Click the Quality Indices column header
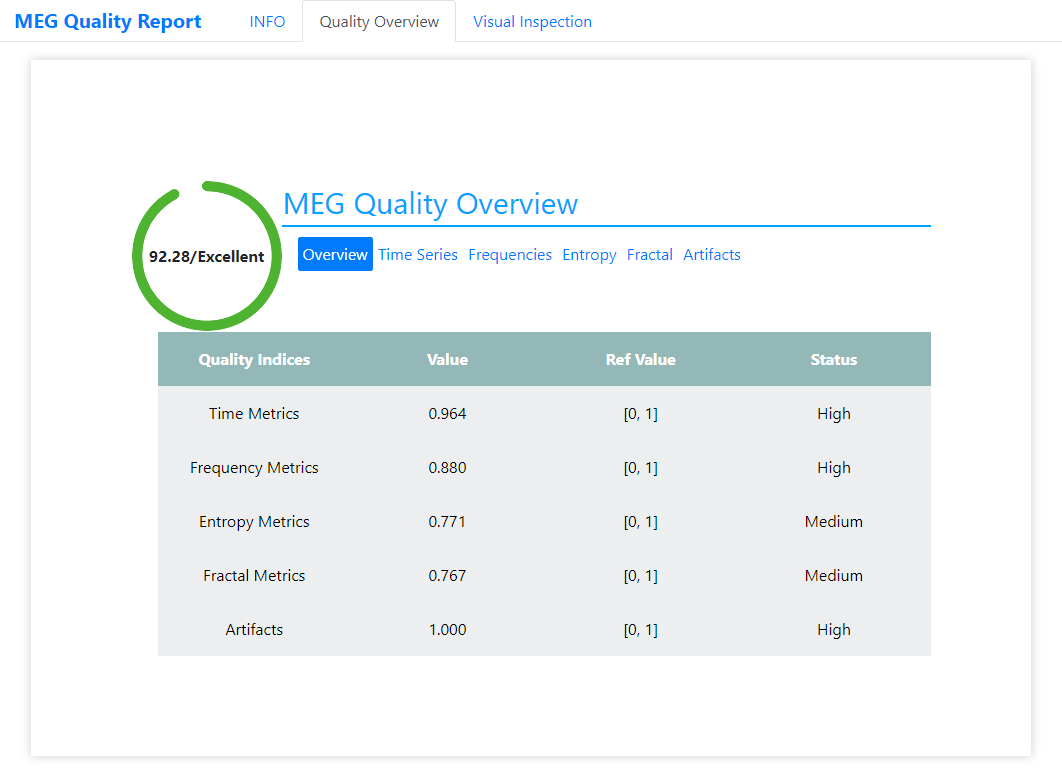 pyautogui.click(x=254, y=360)
